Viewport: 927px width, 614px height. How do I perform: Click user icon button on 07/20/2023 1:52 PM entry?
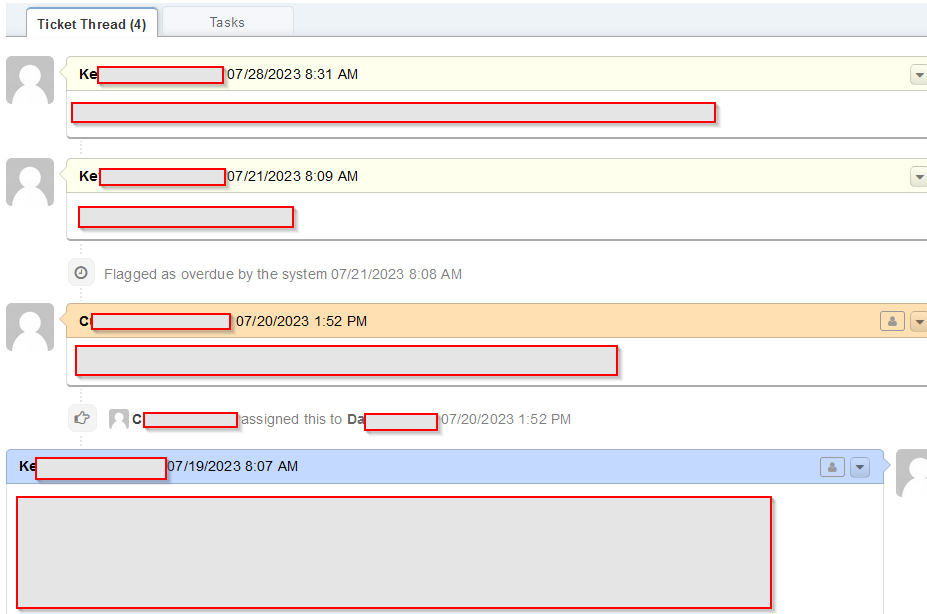[x=892, y=322]
